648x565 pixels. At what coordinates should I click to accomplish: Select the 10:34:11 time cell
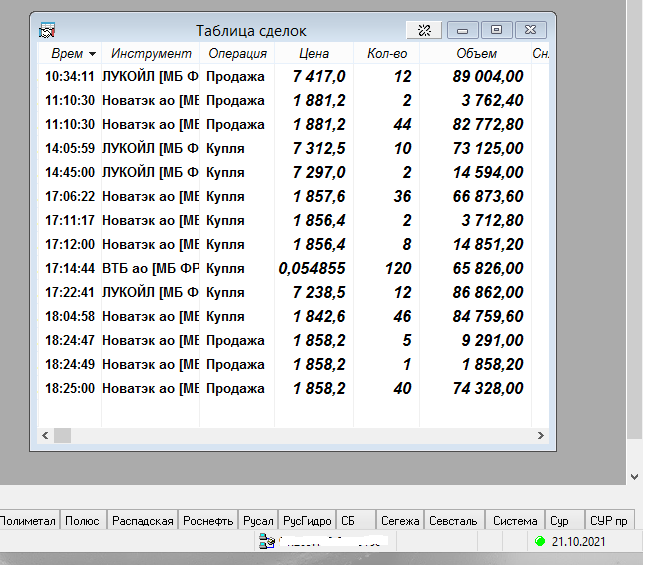70,76
